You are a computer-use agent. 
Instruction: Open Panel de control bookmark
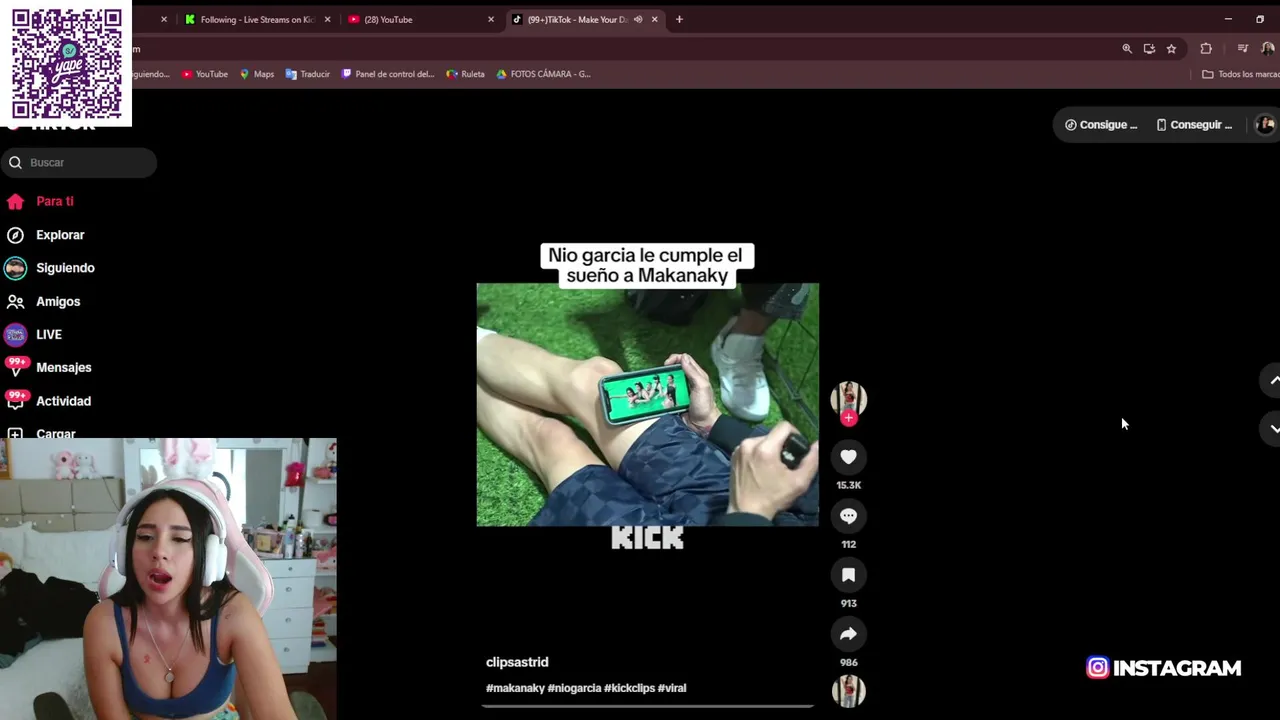point(388,74)
